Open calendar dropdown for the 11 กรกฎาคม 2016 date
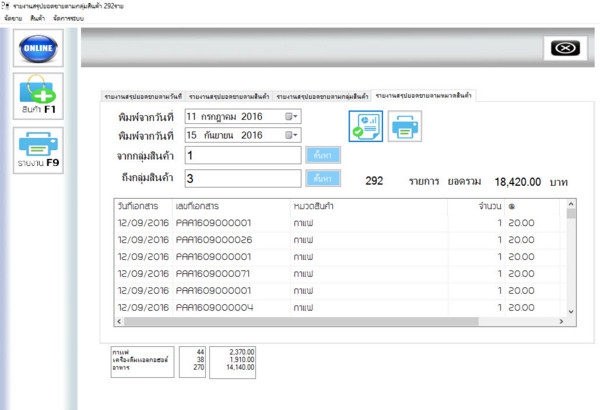The image size is (600, 410). click(x=292, y=116)
